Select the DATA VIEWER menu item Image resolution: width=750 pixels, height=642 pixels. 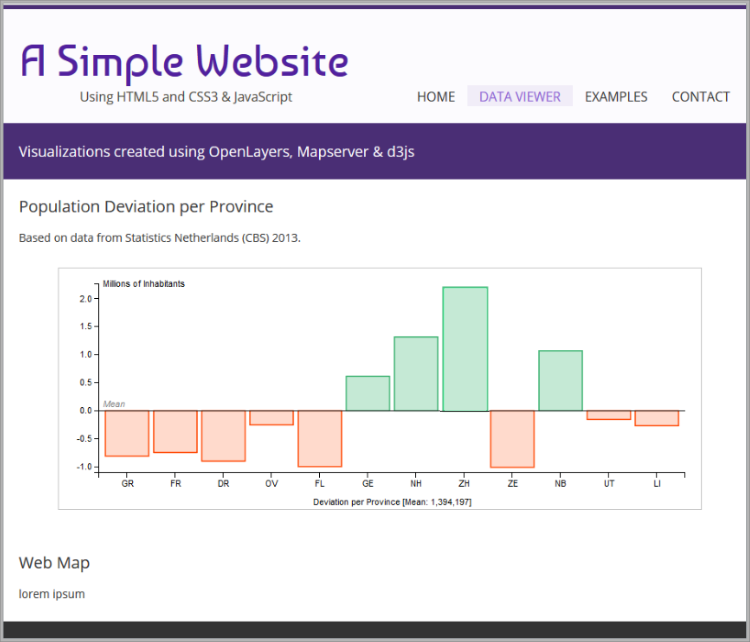(x=520, y=96)
